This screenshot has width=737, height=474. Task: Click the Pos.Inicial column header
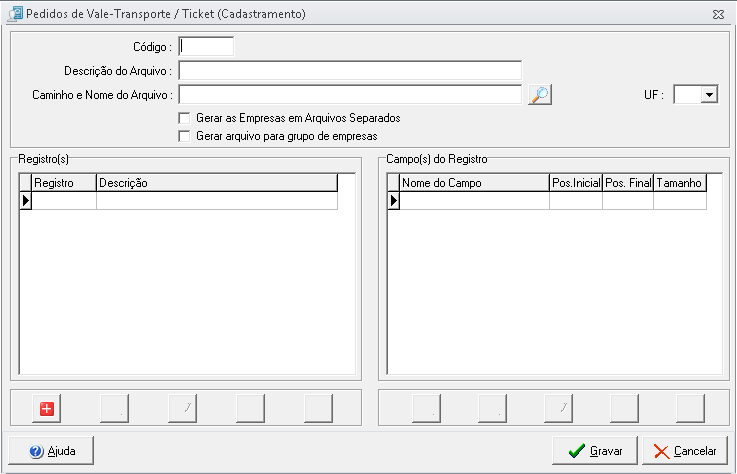pyautogui.click(x=576, y=182)
